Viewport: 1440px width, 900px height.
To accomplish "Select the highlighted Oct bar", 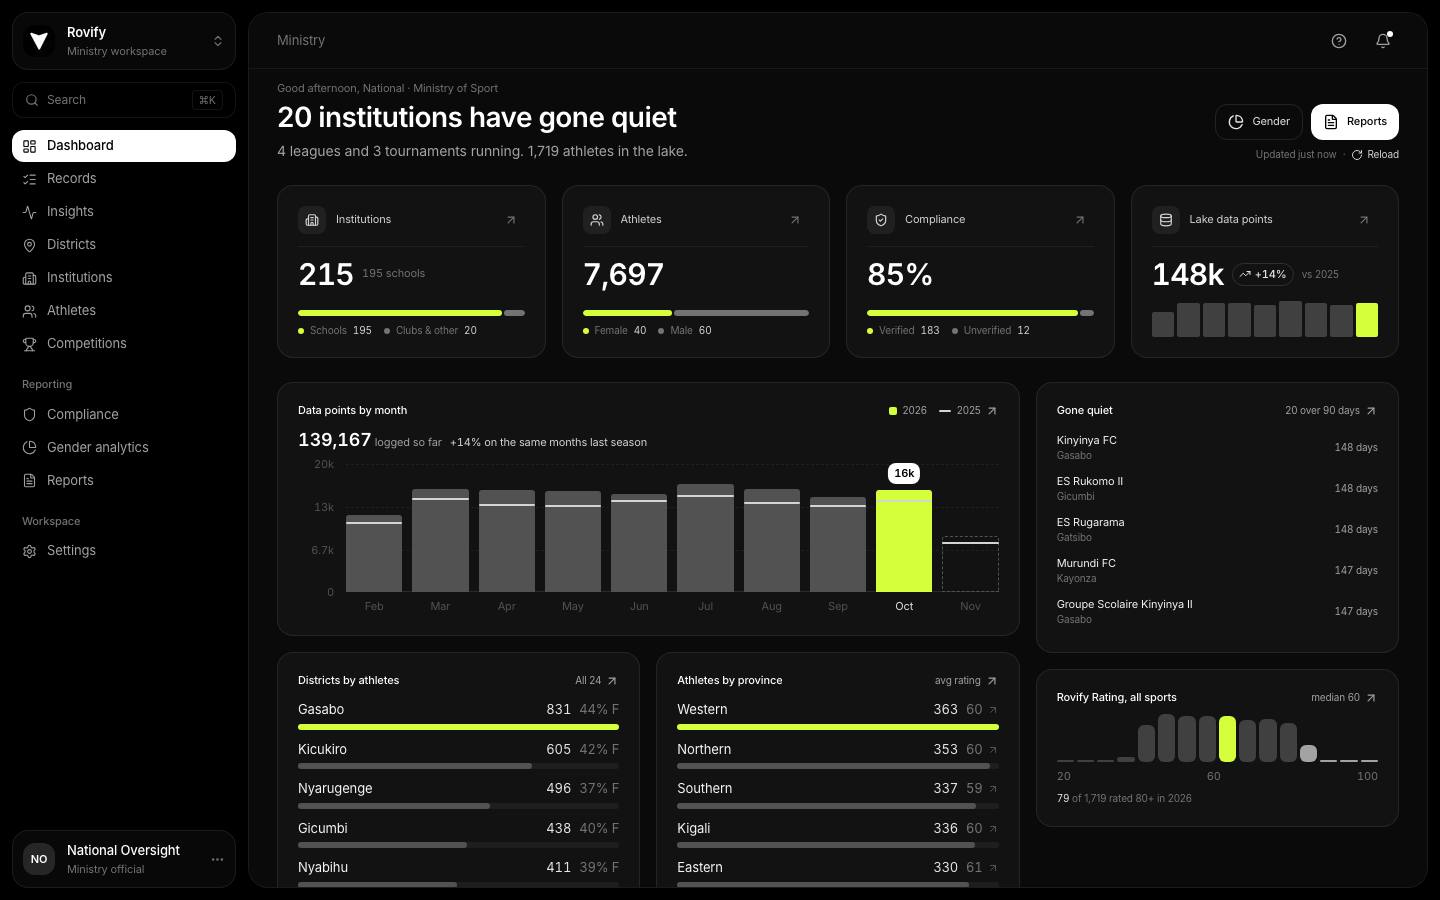I will [904, 541].
